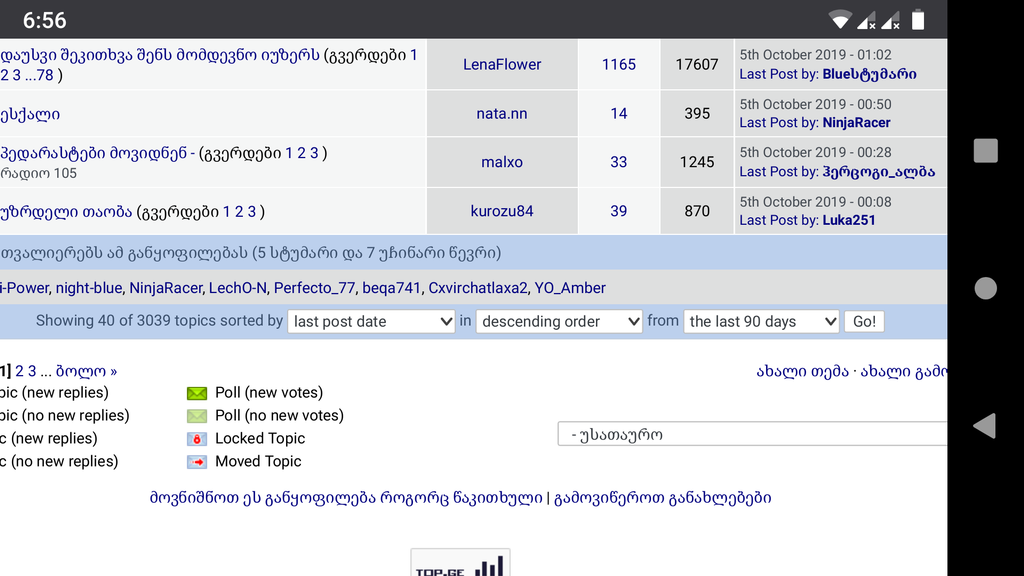Click the date '5th October 2019 - 00:08'
The image size is (1024, 576).
coord(816,202)
